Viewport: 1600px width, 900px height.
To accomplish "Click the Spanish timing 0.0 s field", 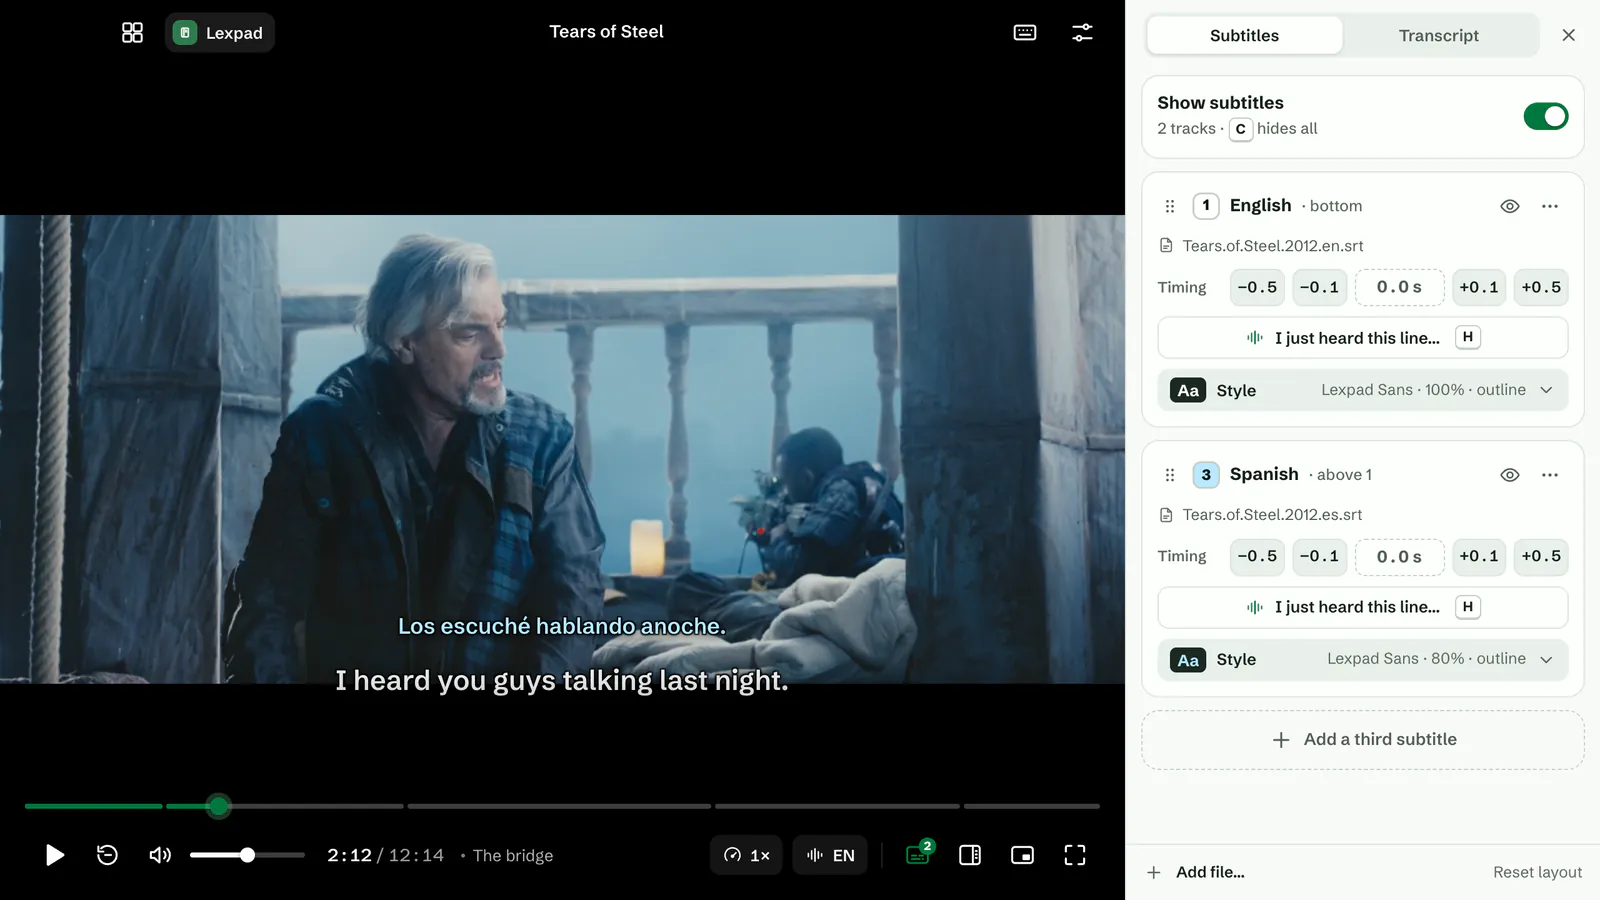I will click(x=1399, y=556).
